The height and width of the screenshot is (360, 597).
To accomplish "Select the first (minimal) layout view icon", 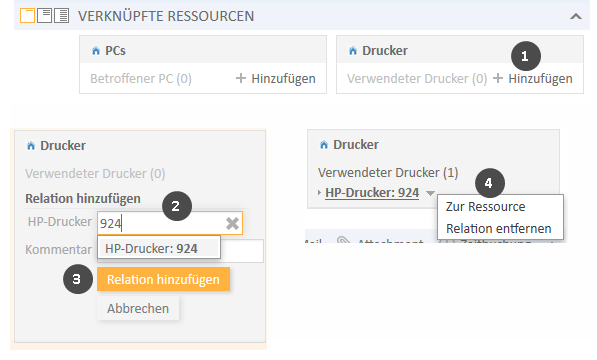I will click(27, 16).
